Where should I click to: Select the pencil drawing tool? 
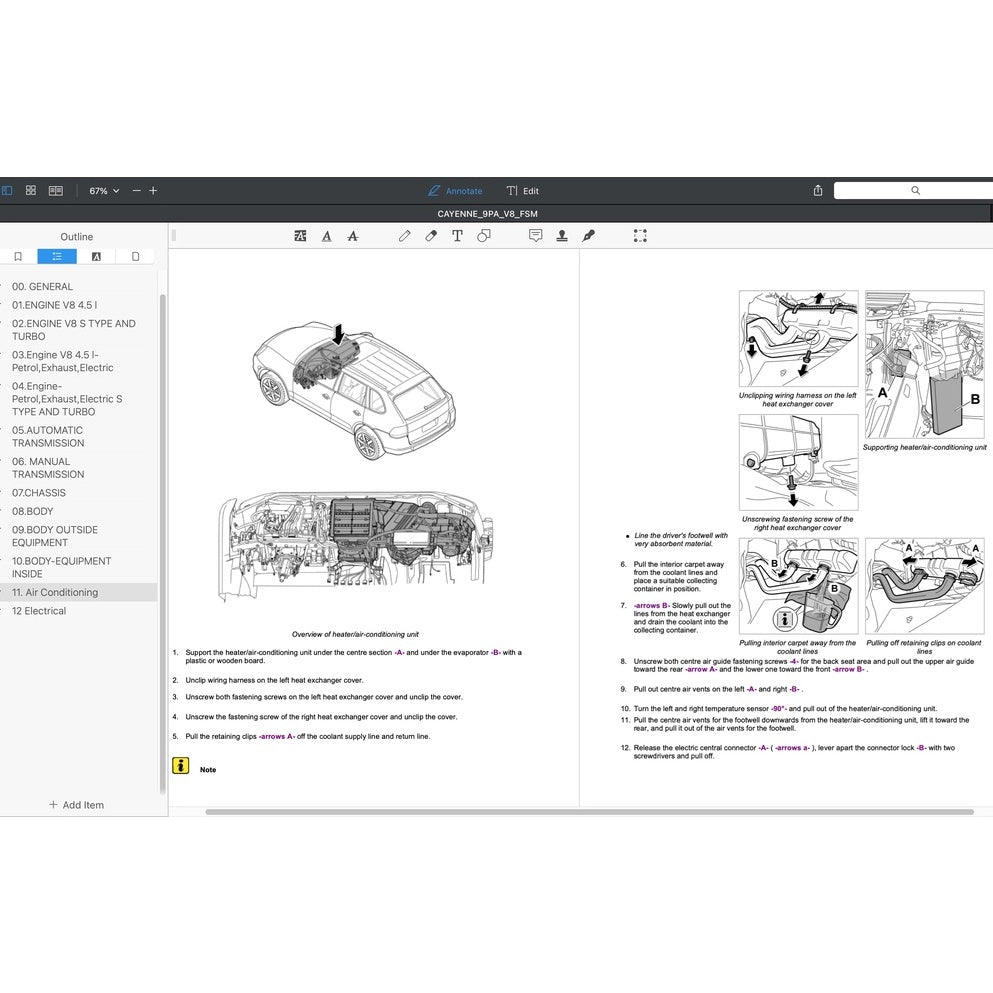coord(404,236)
